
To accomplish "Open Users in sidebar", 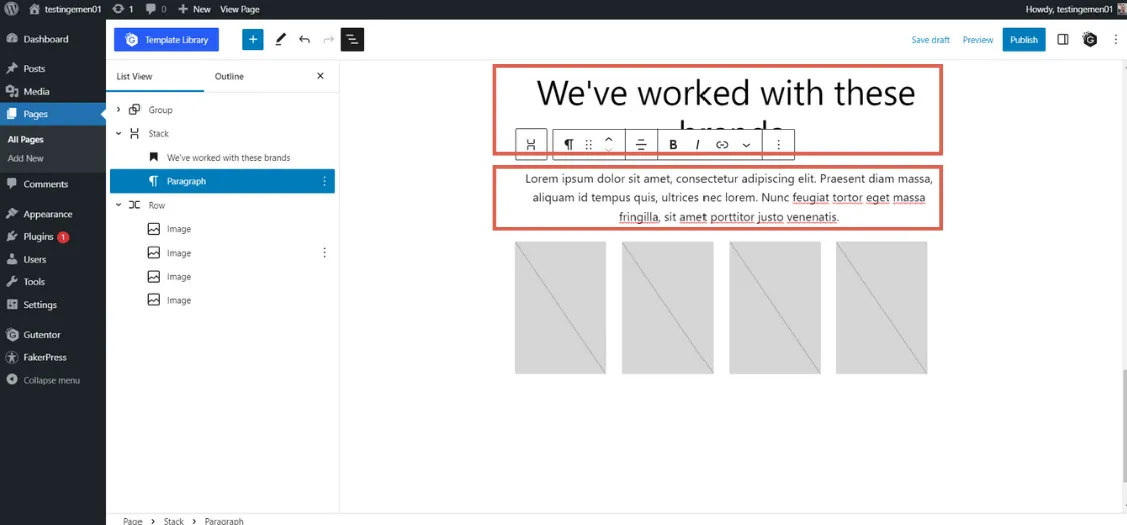I will [52, 259].
